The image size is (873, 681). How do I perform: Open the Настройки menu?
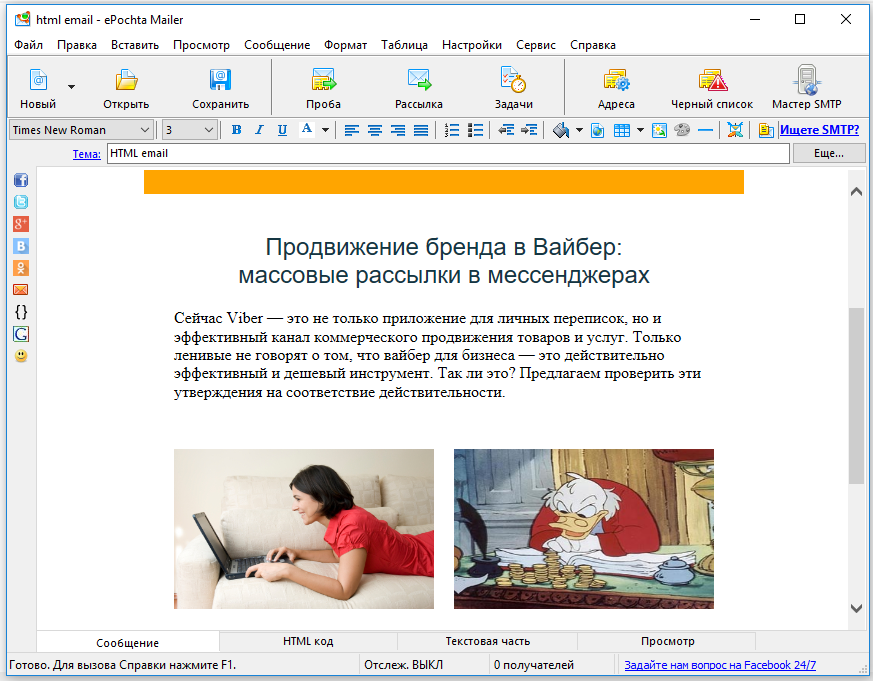[x=472, y=45]
